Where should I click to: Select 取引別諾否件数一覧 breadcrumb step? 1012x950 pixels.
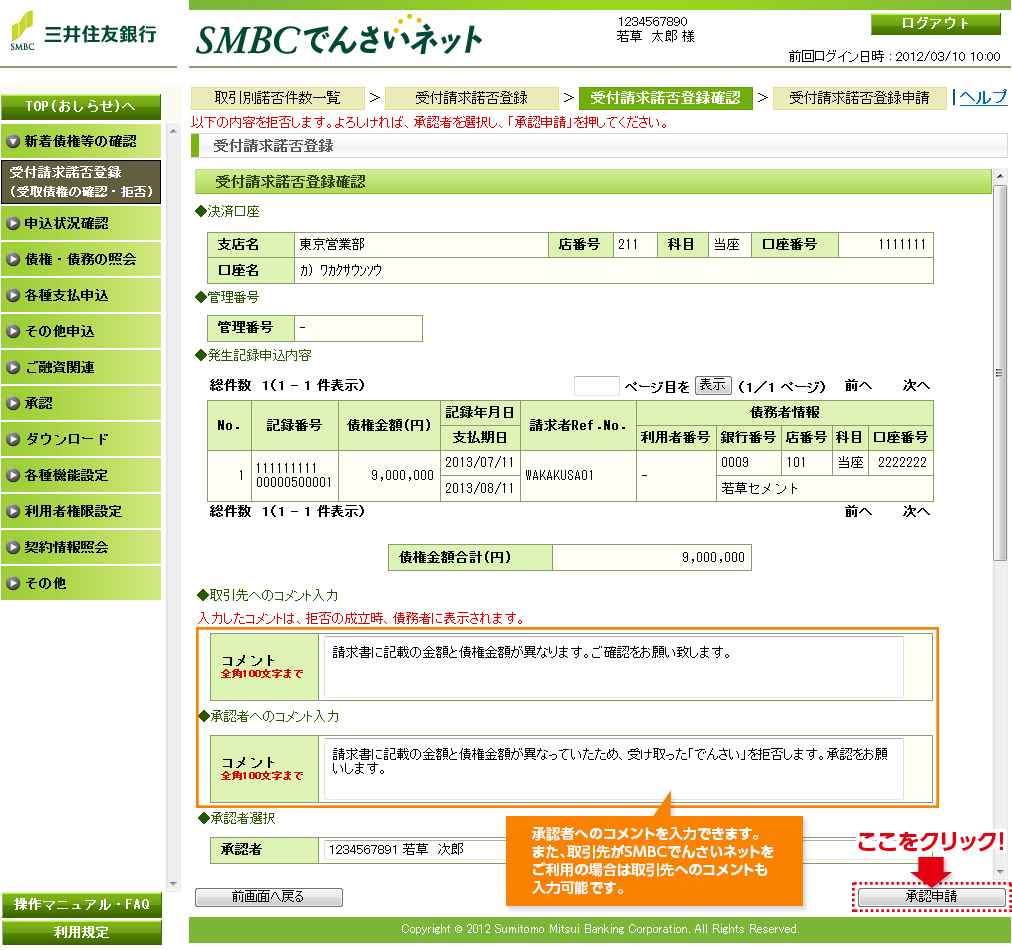pos(278,98)
